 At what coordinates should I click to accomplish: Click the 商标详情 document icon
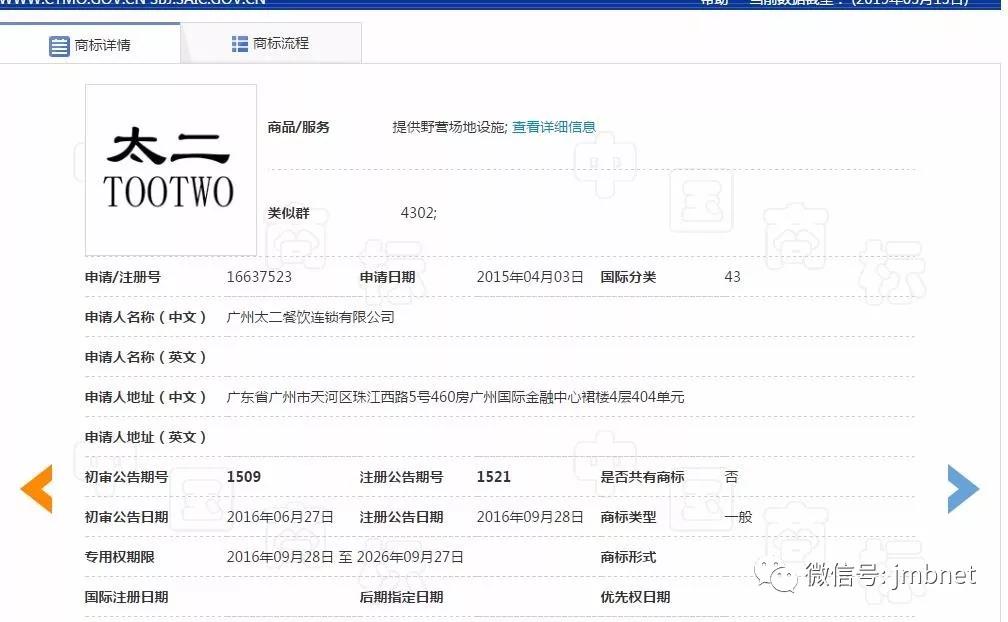[x=59, y=46]
